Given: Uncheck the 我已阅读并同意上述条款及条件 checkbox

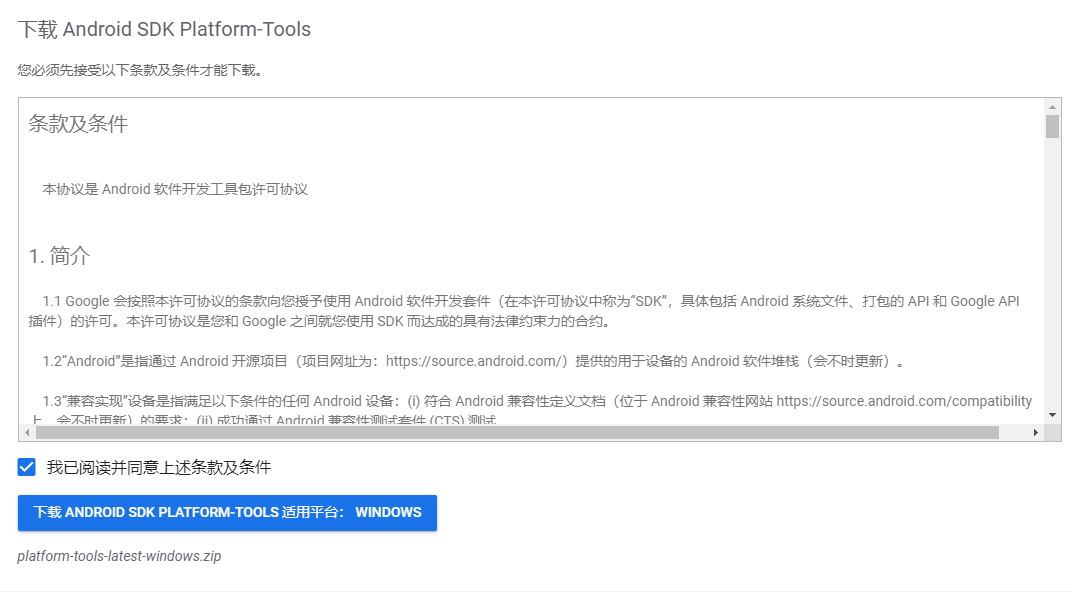Looking at the screenshot, I should (27, 468).
